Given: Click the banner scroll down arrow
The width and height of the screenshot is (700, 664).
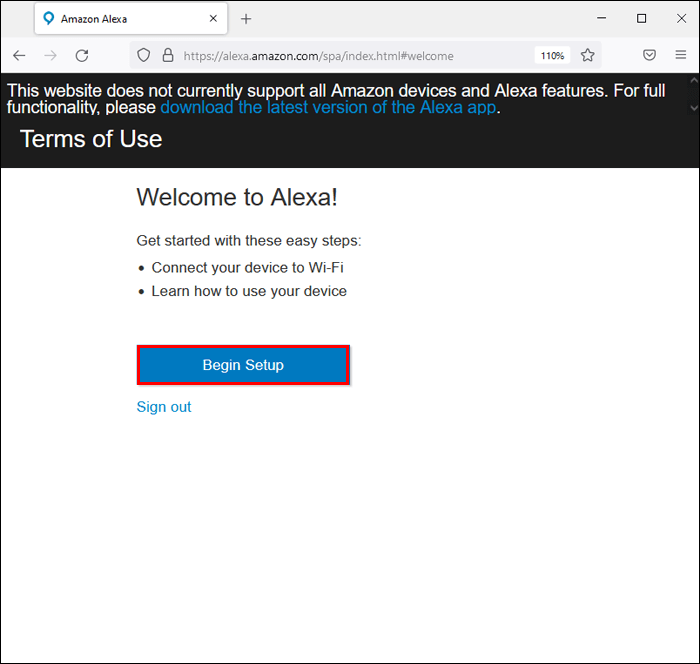Looking at the screenshot, I should [x=694, y=108].
